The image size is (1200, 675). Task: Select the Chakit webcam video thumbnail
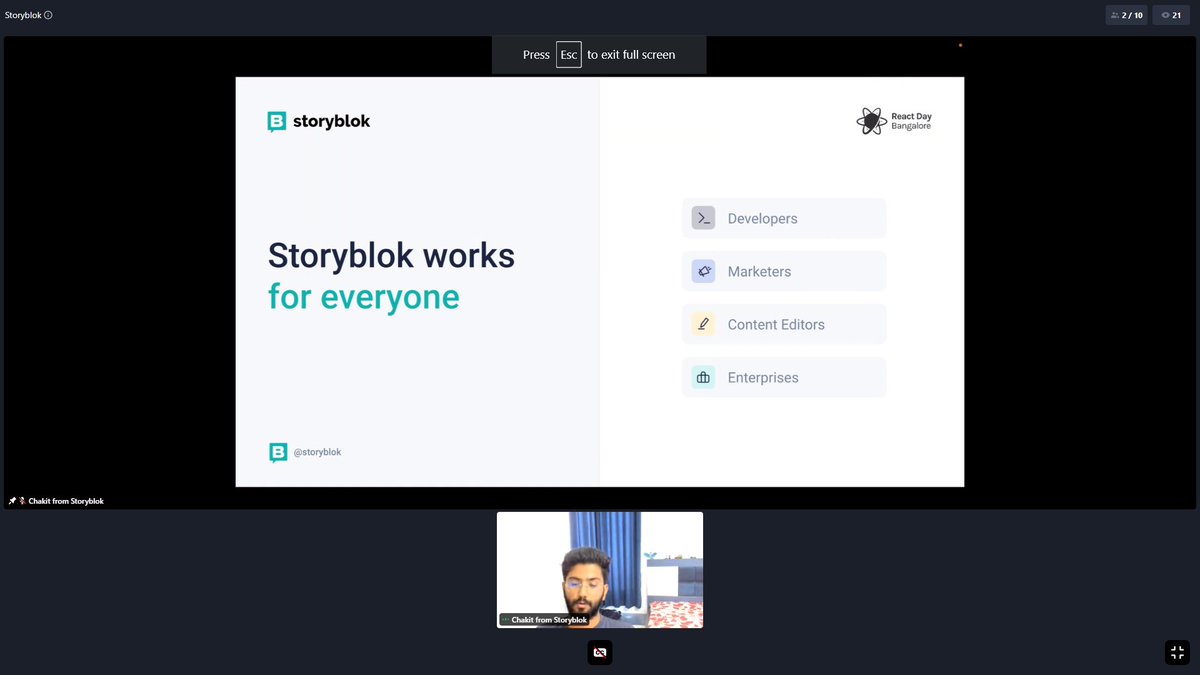[600, 570]
